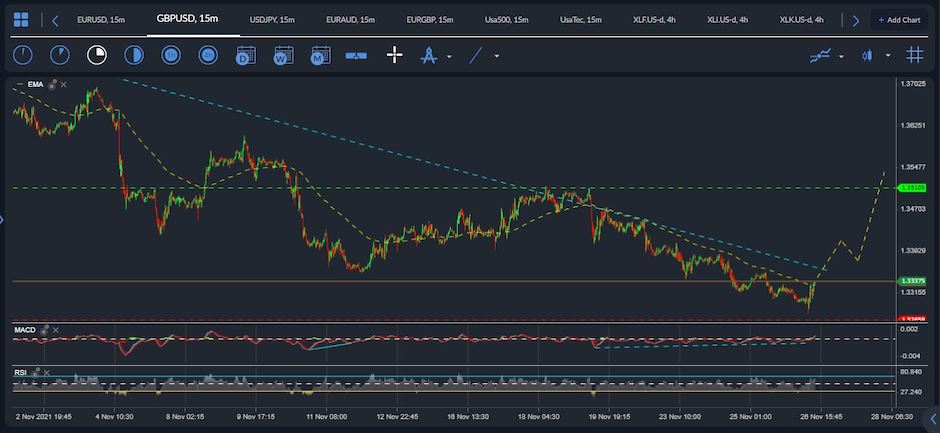Click the 18 Nov 04:30 time axis label

coord(541,416)
